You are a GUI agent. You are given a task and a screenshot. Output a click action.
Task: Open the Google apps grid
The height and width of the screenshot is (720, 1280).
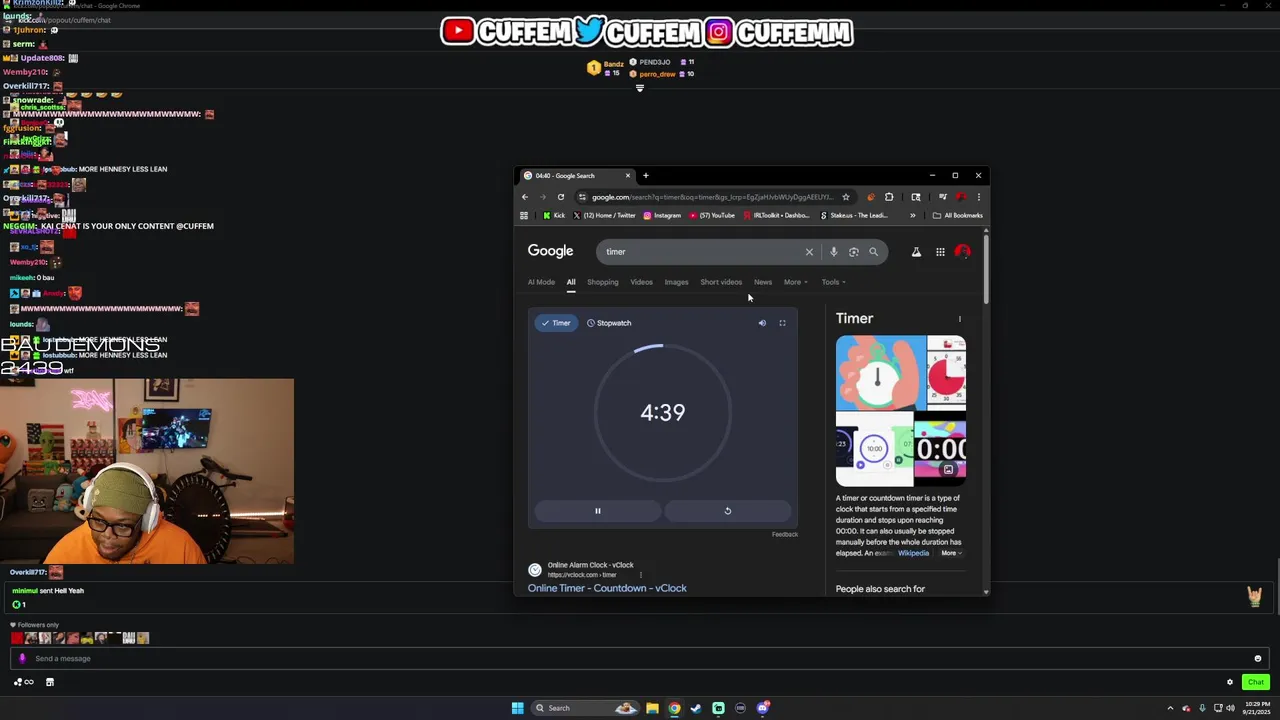940,252
